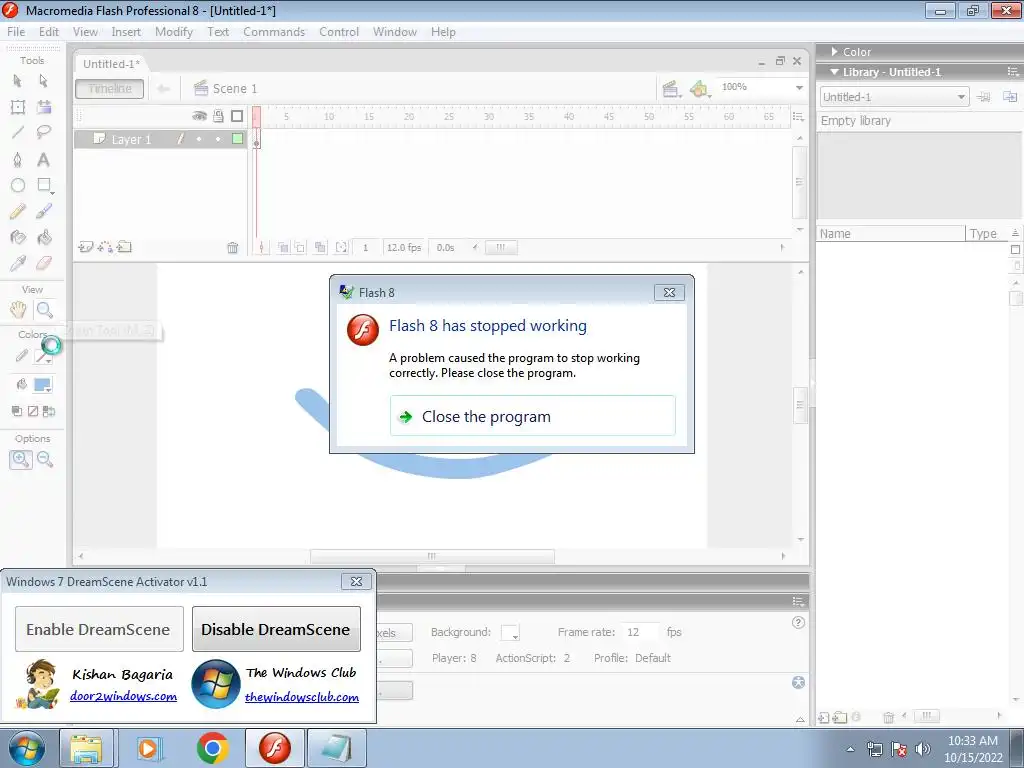Image resolution: width=1024 pixels, height=768 pixels.
Task: Toggle show/hide all layers eye
Action: [199, 116]
